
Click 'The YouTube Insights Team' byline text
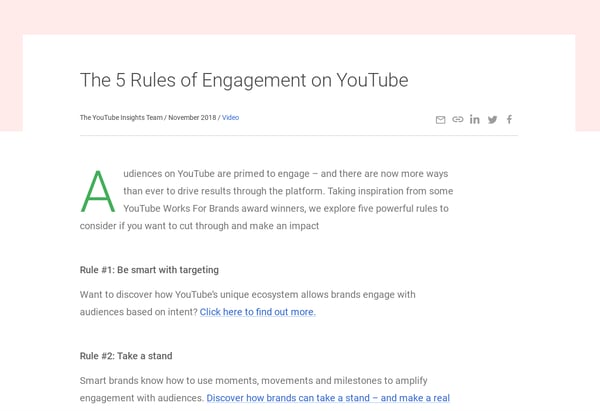(121, 117)
